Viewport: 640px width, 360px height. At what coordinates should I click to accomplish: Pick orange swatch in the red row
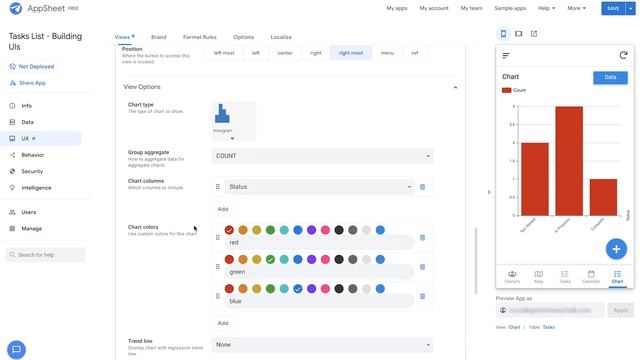coord(243,230)
